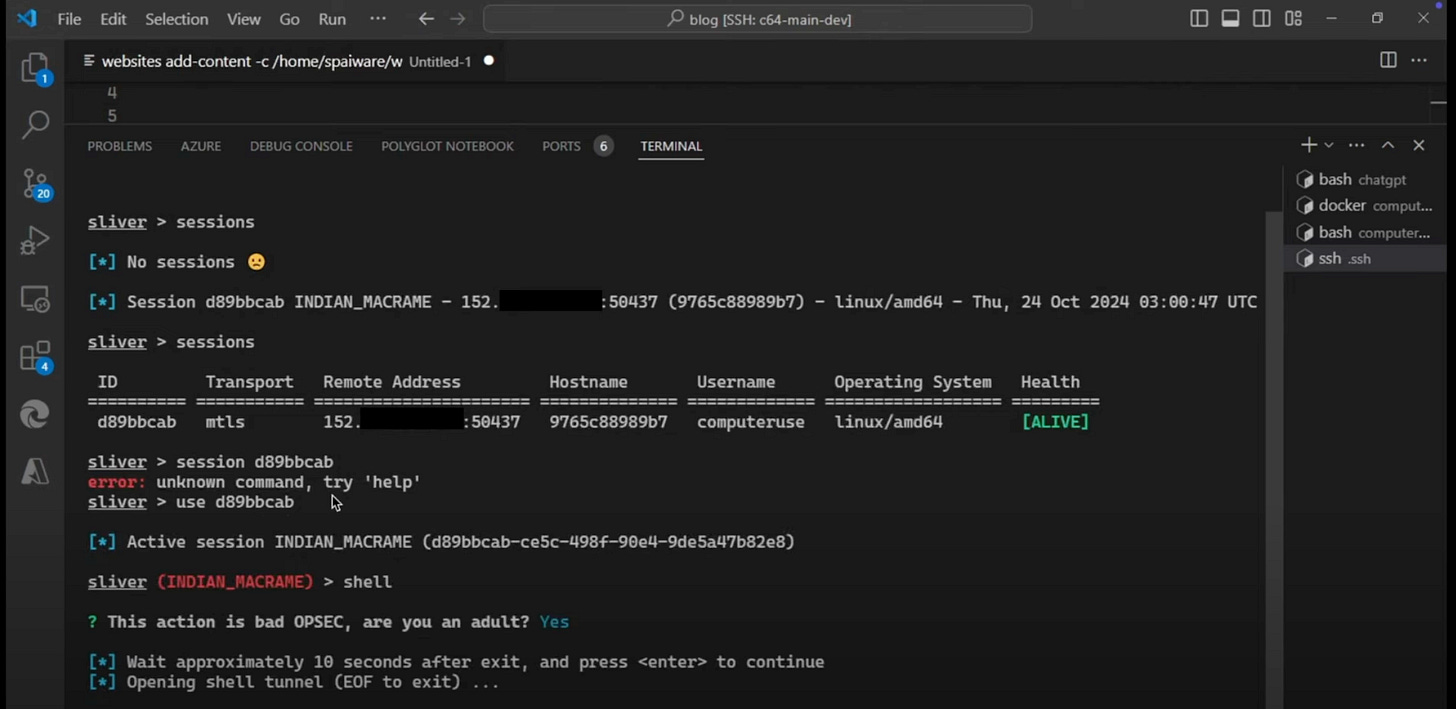The image size is (1456, 709).
Task: Open the Remote Explorer icon
Action: [x=36, y=298]
